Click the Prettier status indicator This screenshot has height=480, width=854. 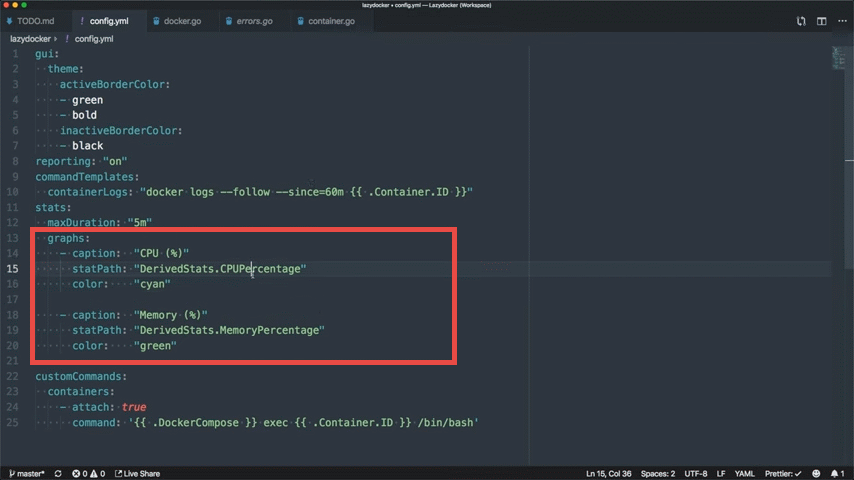pos(786,473)
